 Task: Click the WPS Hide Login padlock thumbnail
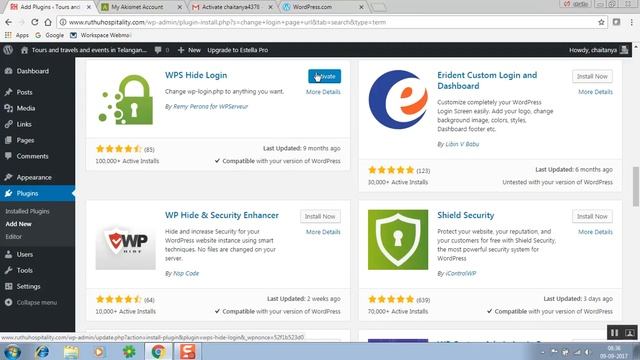pyautogui.click(x=126, y=100)
